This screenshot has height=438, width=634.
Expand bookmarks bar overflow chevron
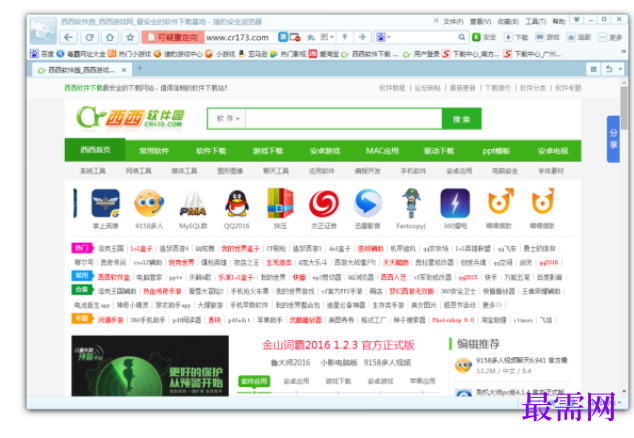point(623,52)
